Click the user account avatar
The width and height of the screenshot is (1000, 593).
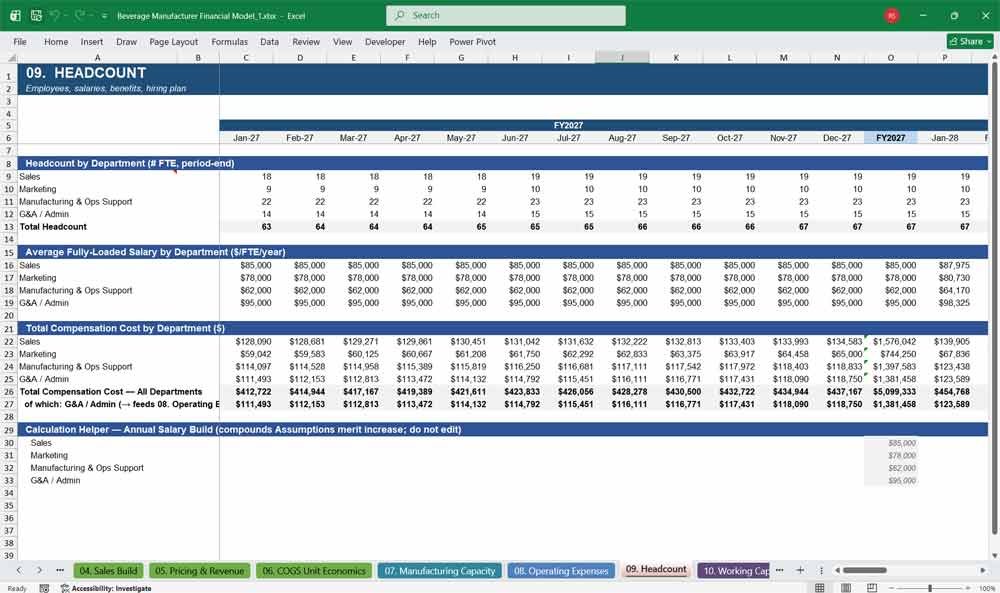tap(892, 16)
